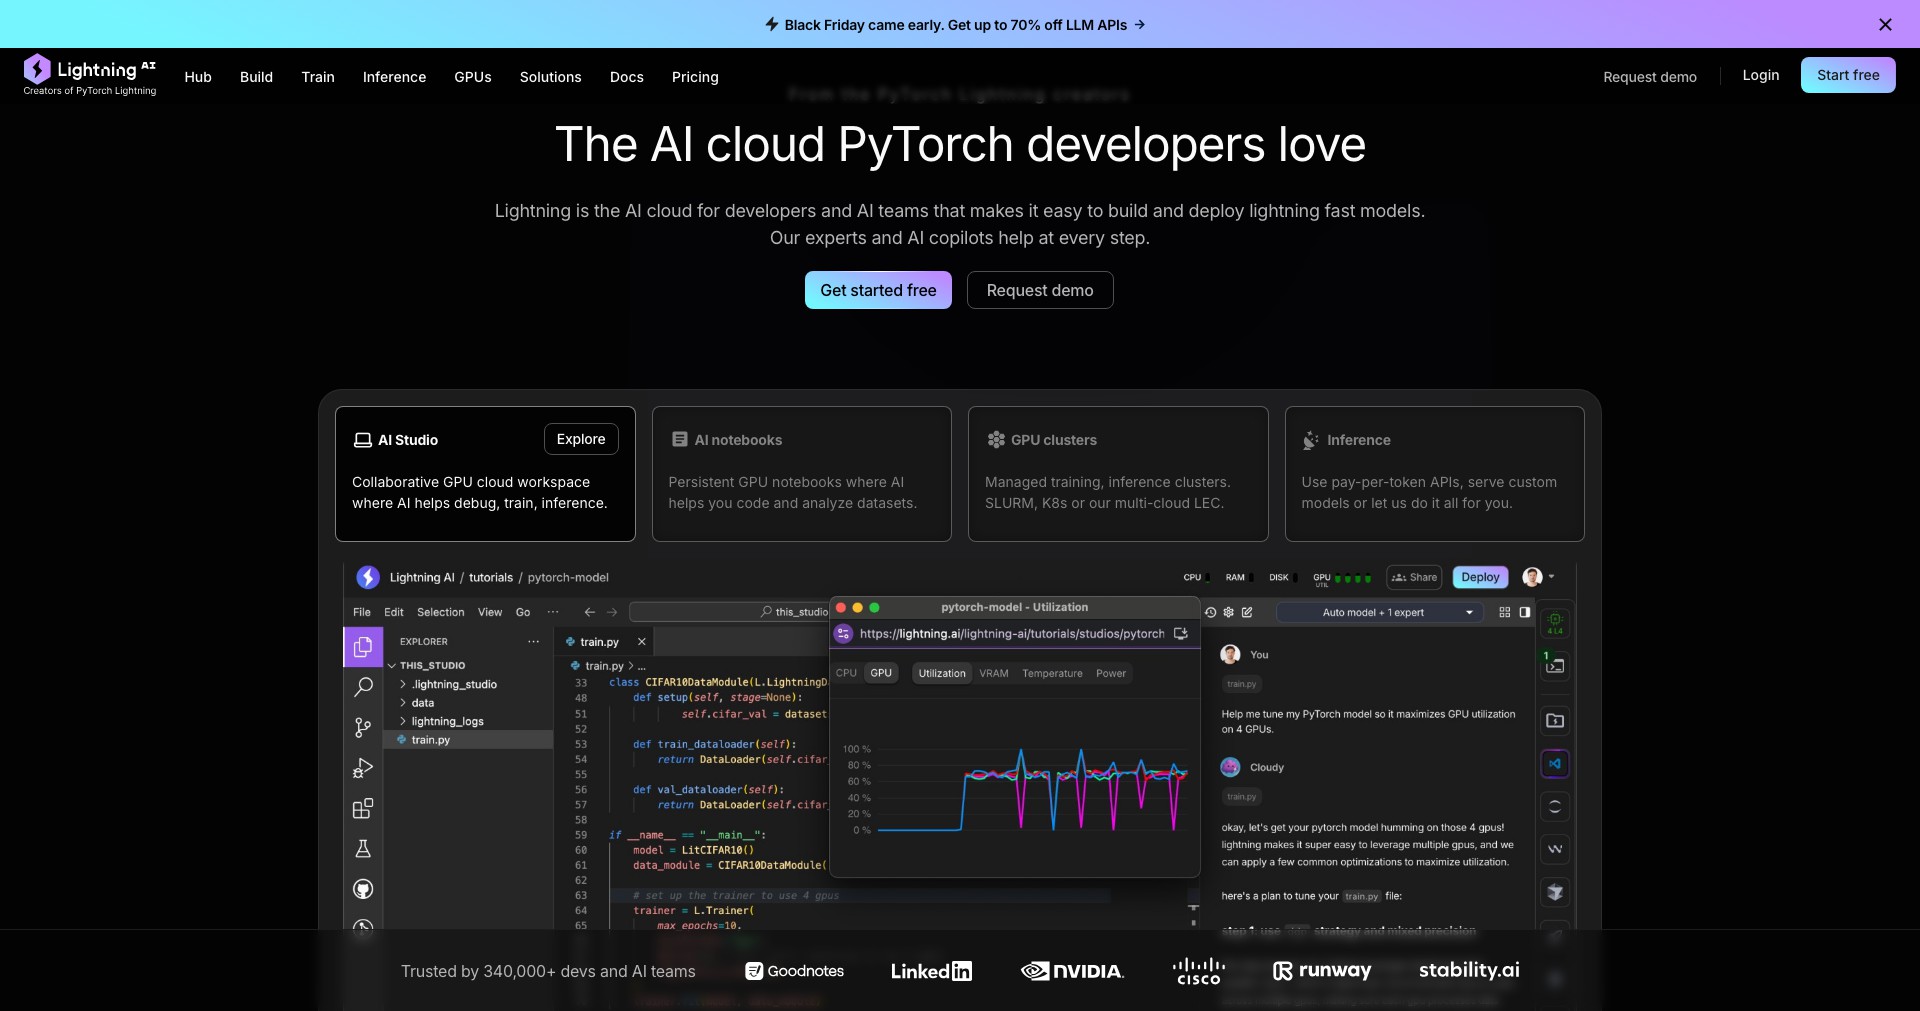Open the Train navigation menu
1920x1011 pixels.
point(318,77)
